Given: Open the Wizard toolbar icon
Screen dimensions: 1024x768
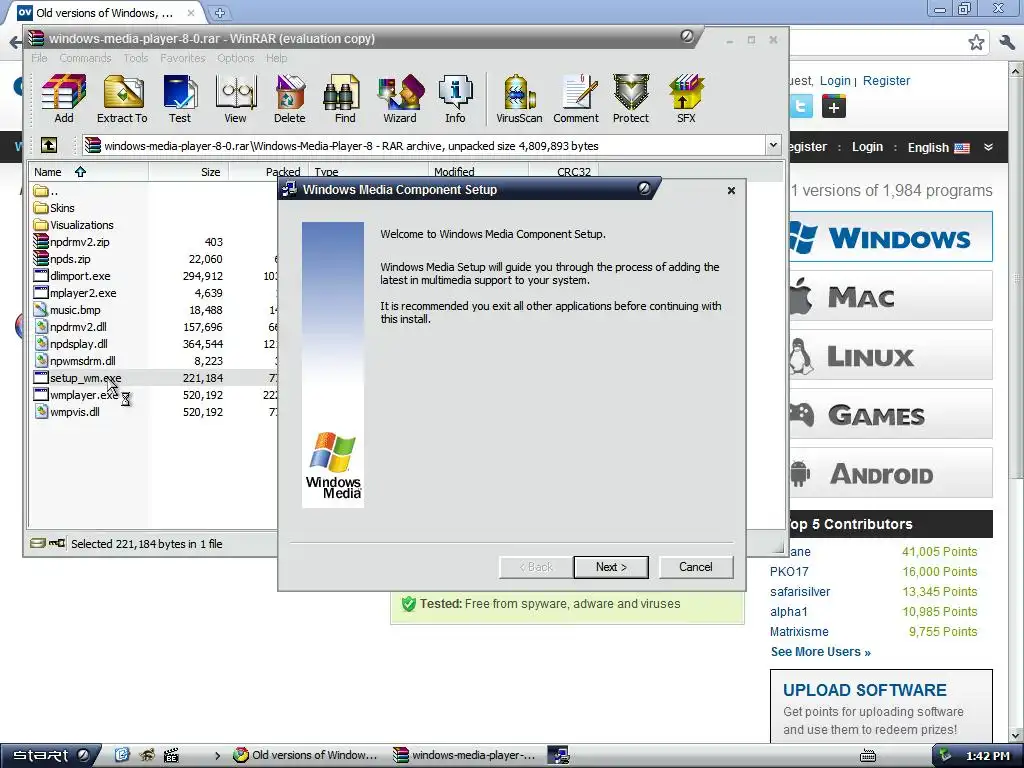Looking at the screenshot, I should [x=400, y=99].
